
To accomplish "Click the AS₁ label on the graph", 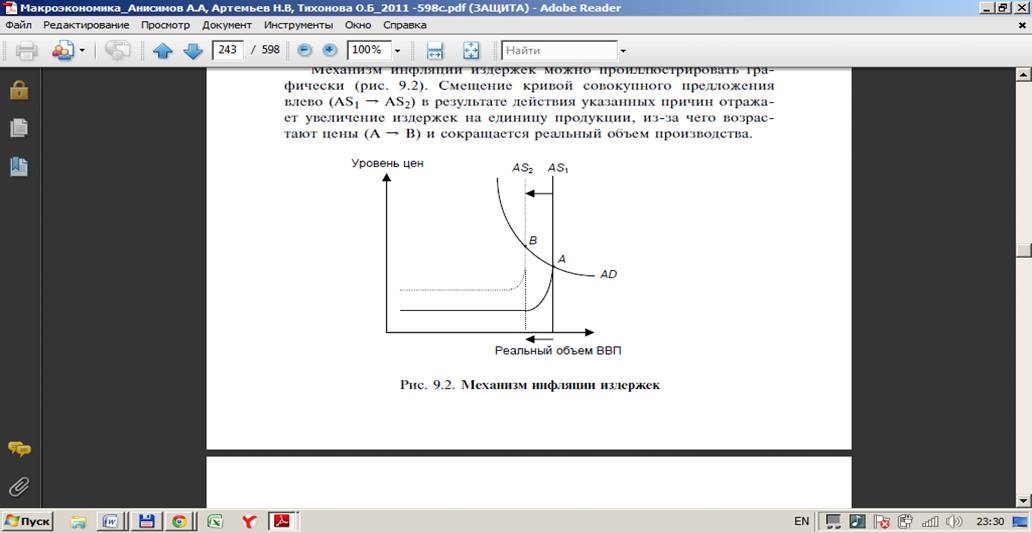I will pos(558,168).
